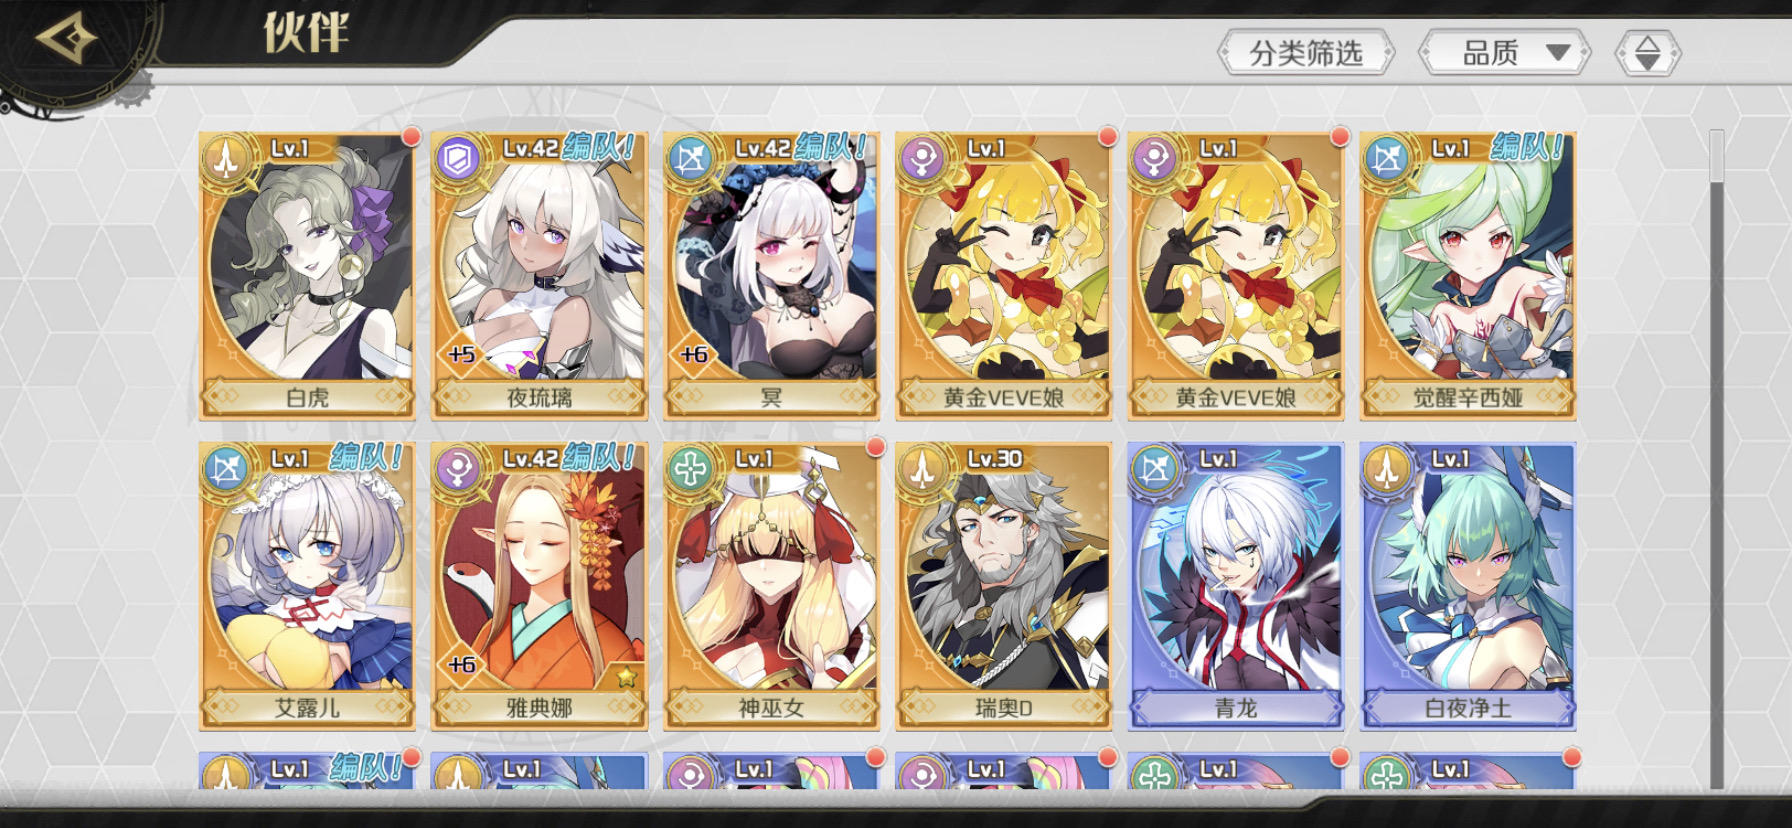
Task: Click the partner list vertical scrollbar
Action: [x=1717, y=459]
